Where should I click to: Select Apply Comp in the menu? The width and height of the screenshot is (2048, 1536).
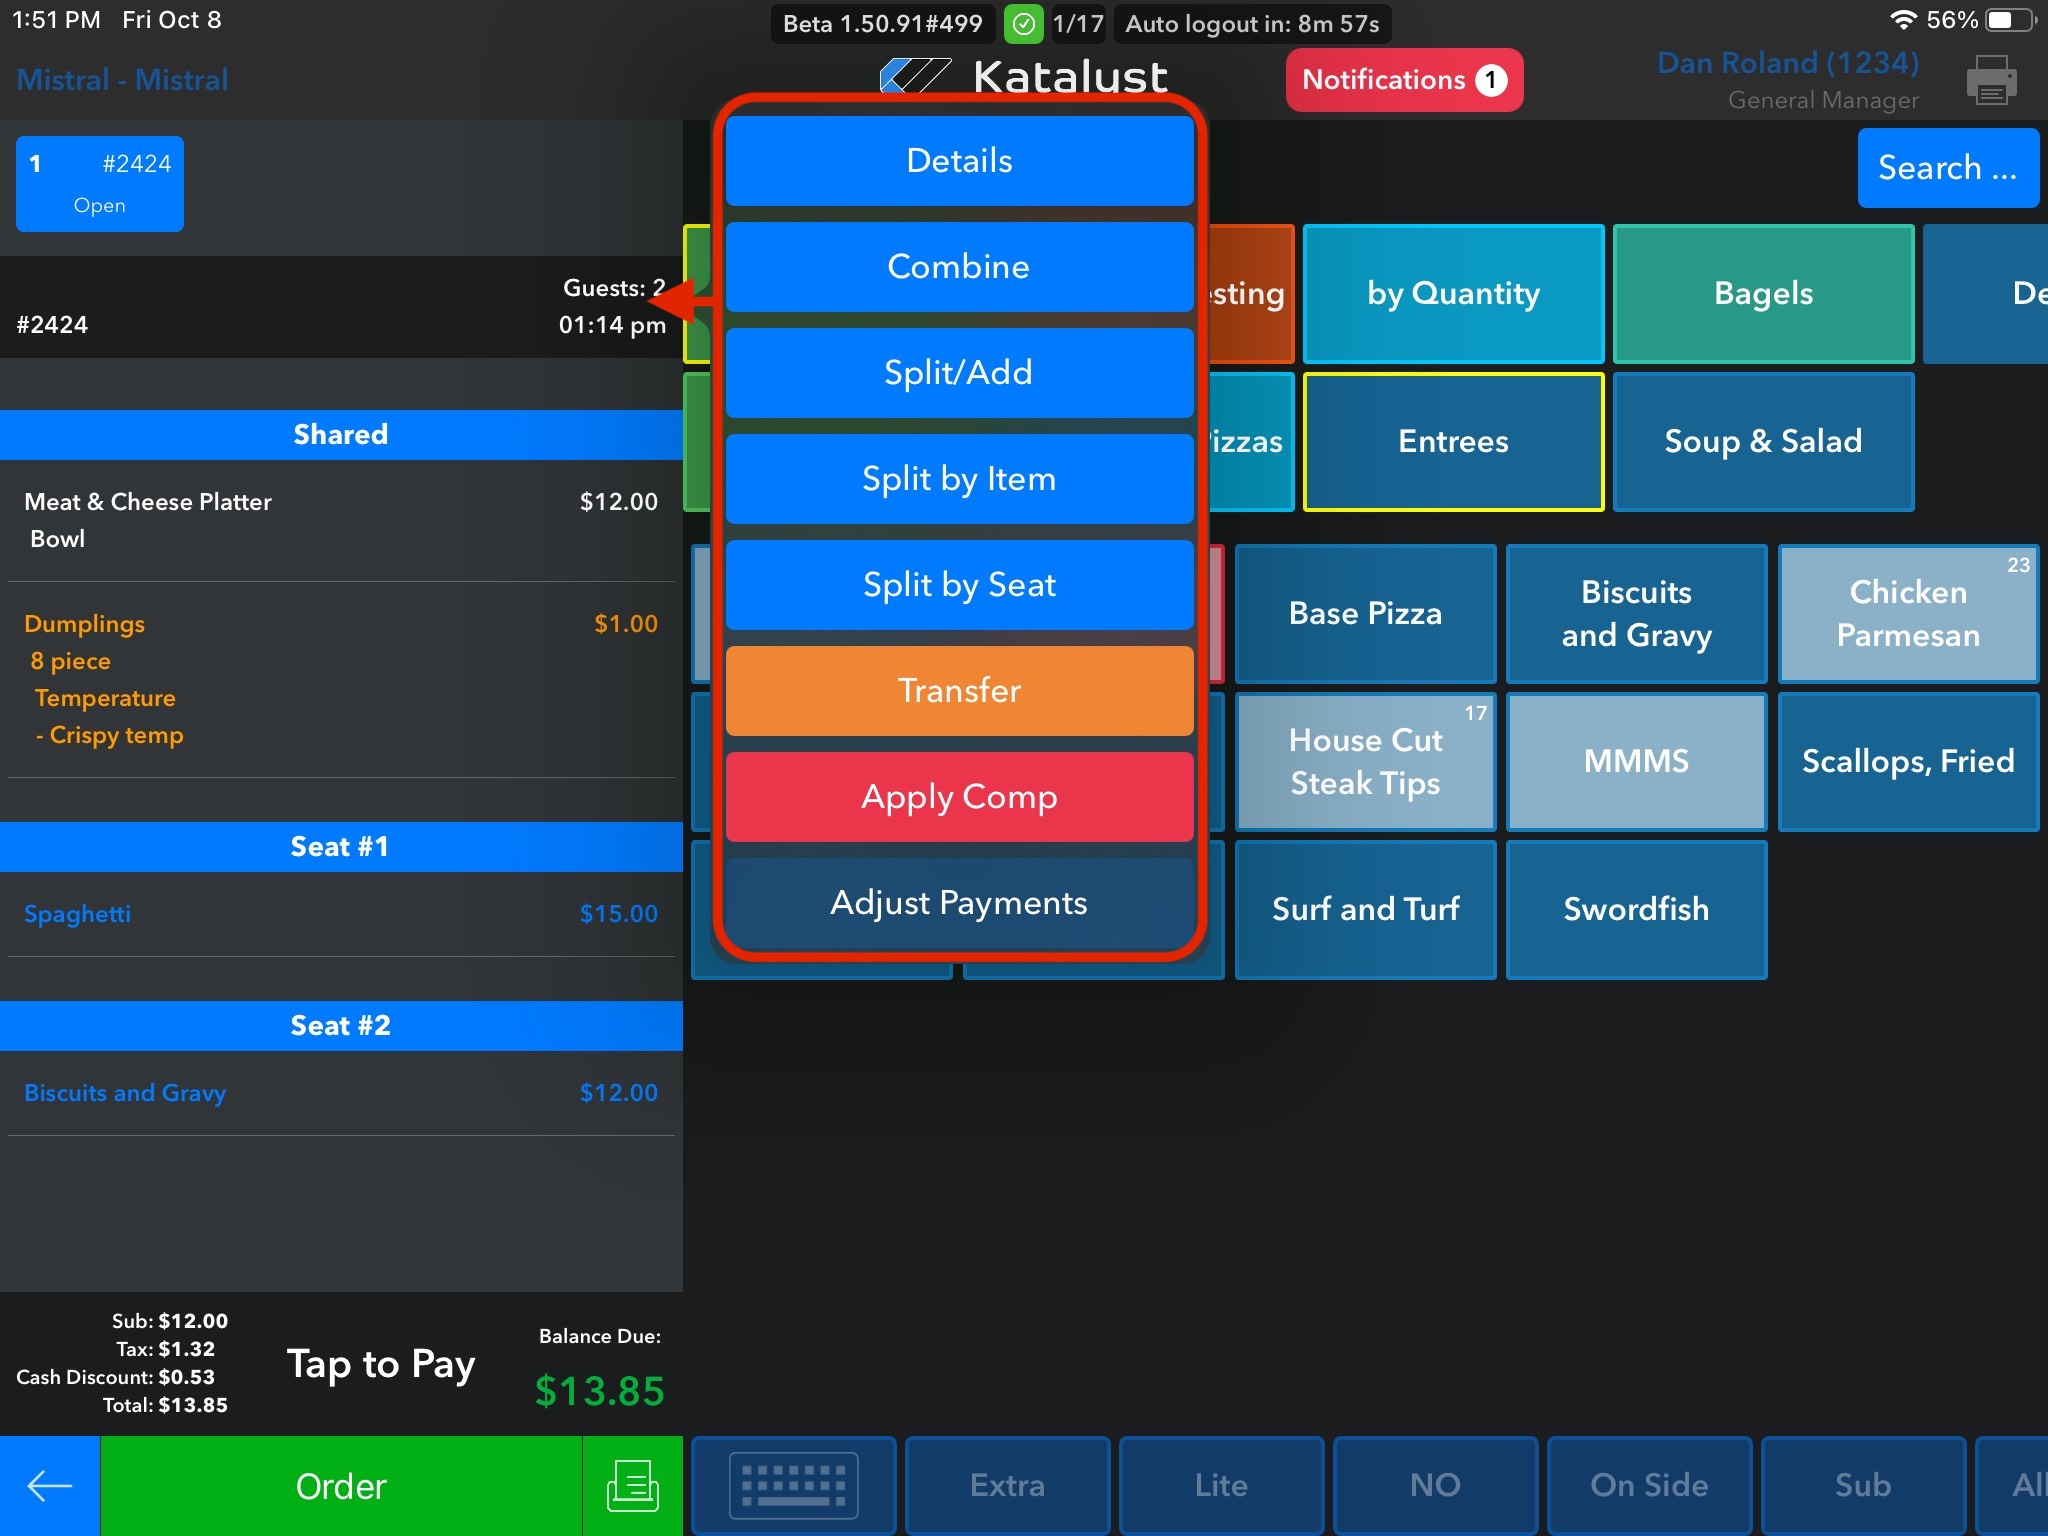click(x=959, y=797)
